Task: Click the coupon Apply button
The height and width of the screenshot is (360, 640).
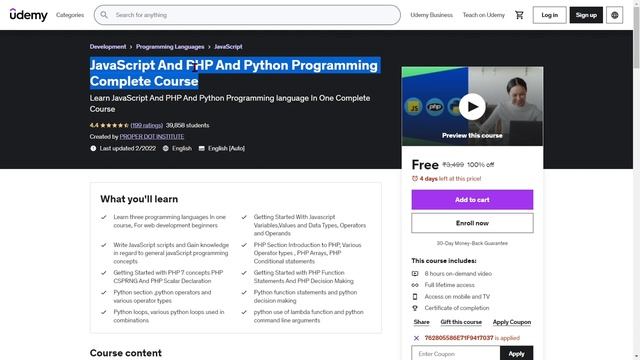Action: click(516, 354)
